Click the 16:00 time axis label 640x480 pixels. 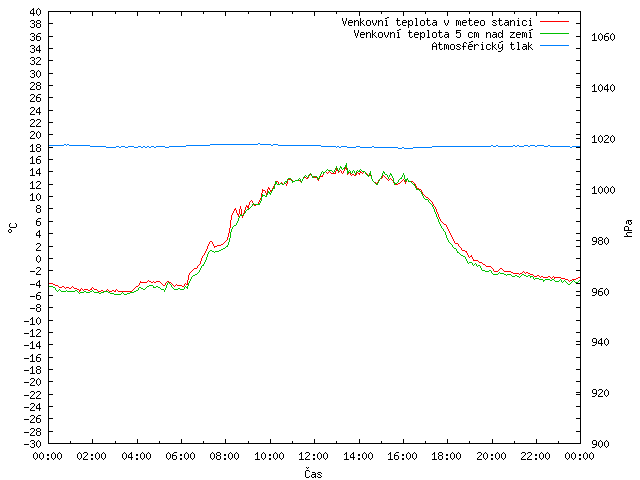[x=402, y=456]
